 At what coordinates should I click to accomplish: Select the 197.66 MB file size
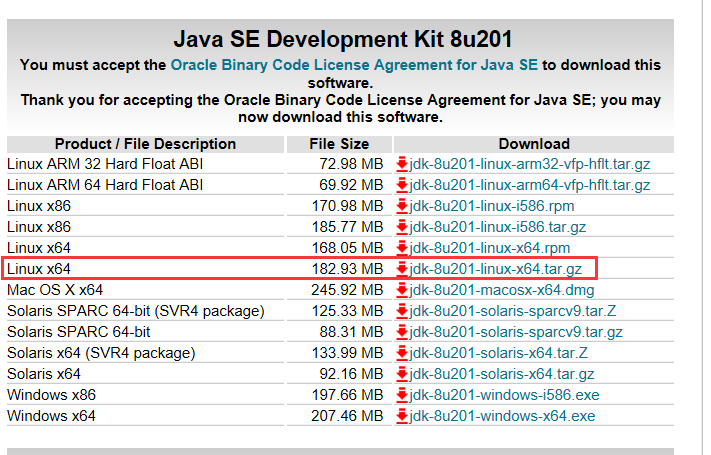coord(347,395)
